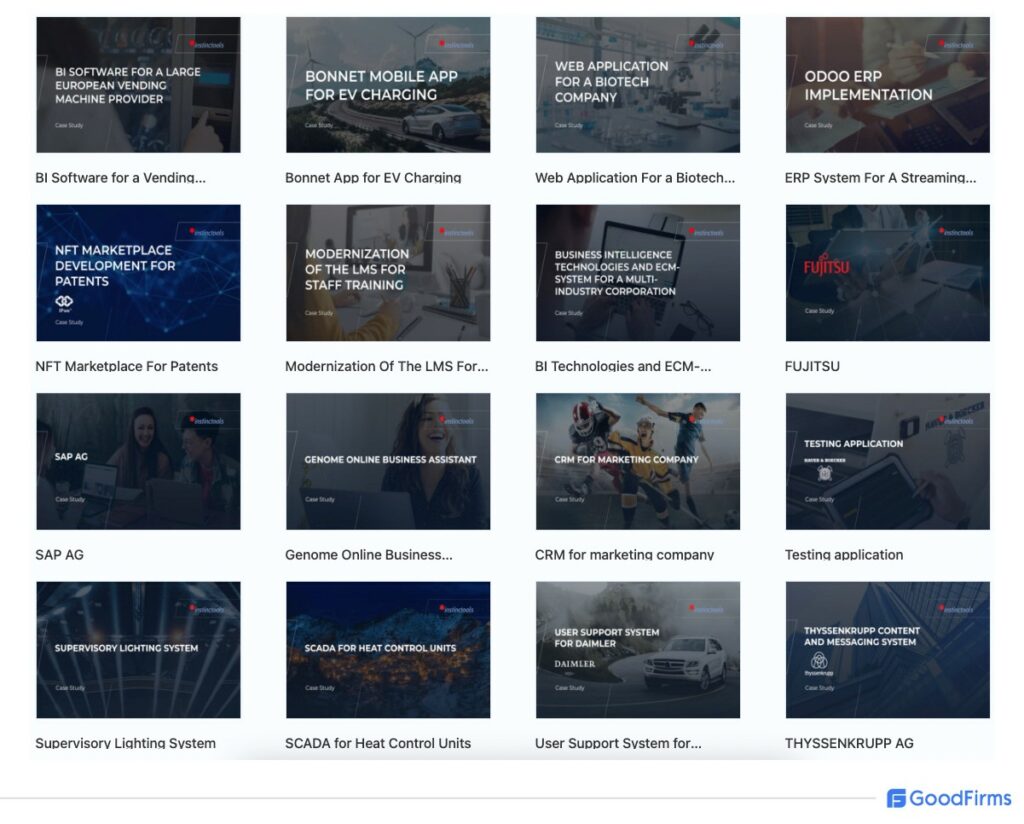This screenshot has height=824, width=1024.
Task: Open the Business Intelligence ECM-System thumbnail
Action: 638,273
